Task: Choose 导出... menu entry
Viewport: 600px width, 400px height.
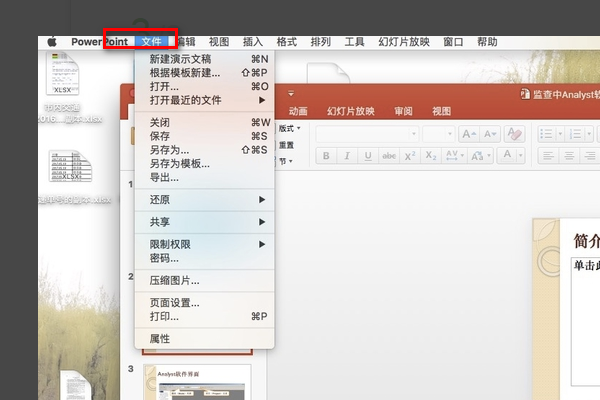Action: pyautogui.click(x=205, y=178)
